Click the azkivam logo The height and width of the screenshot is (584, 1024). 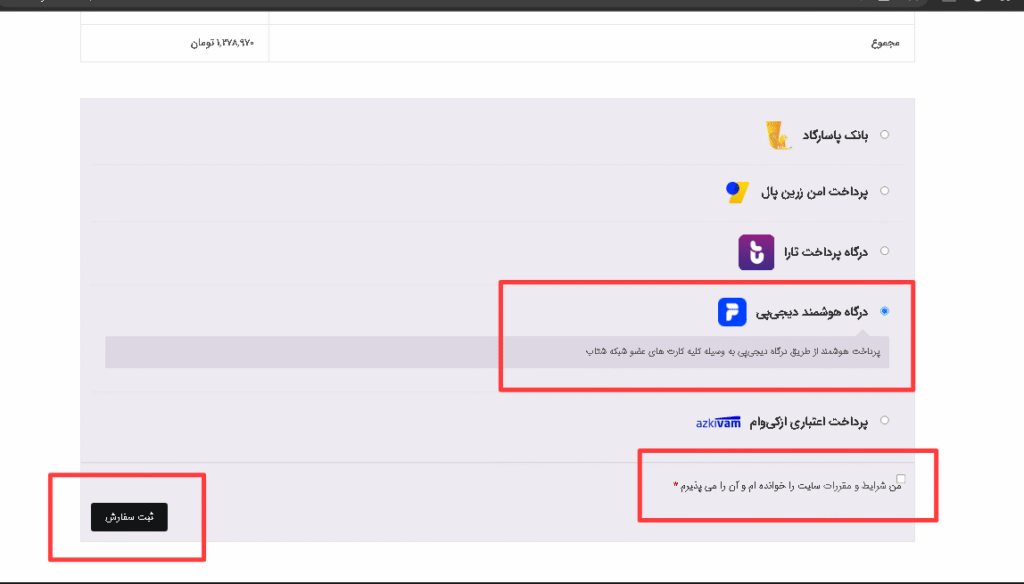(718, 423)
